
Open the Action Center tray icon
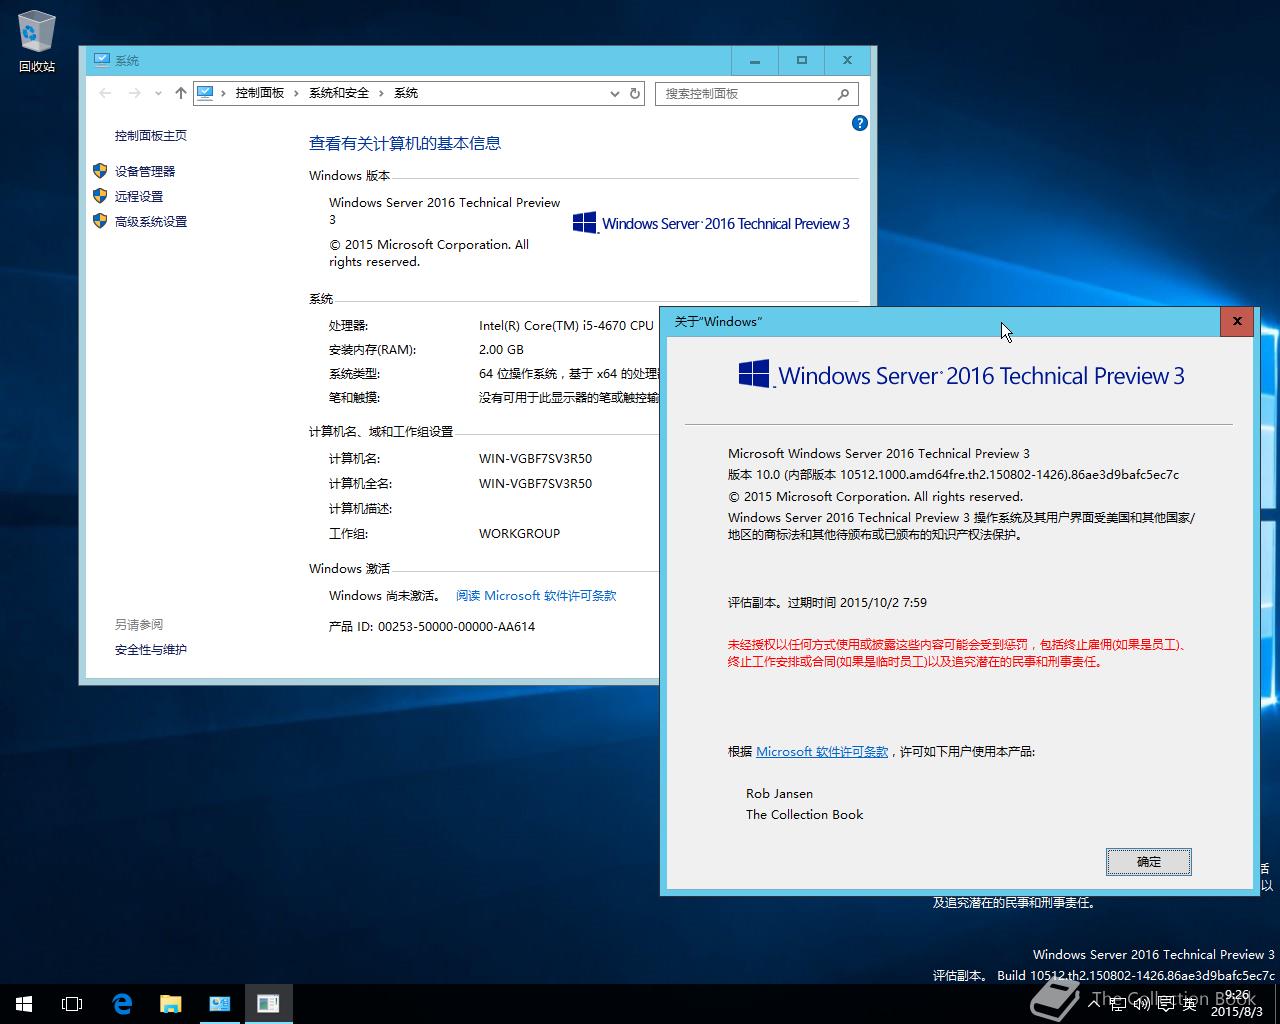(x=1166, y=1004)
